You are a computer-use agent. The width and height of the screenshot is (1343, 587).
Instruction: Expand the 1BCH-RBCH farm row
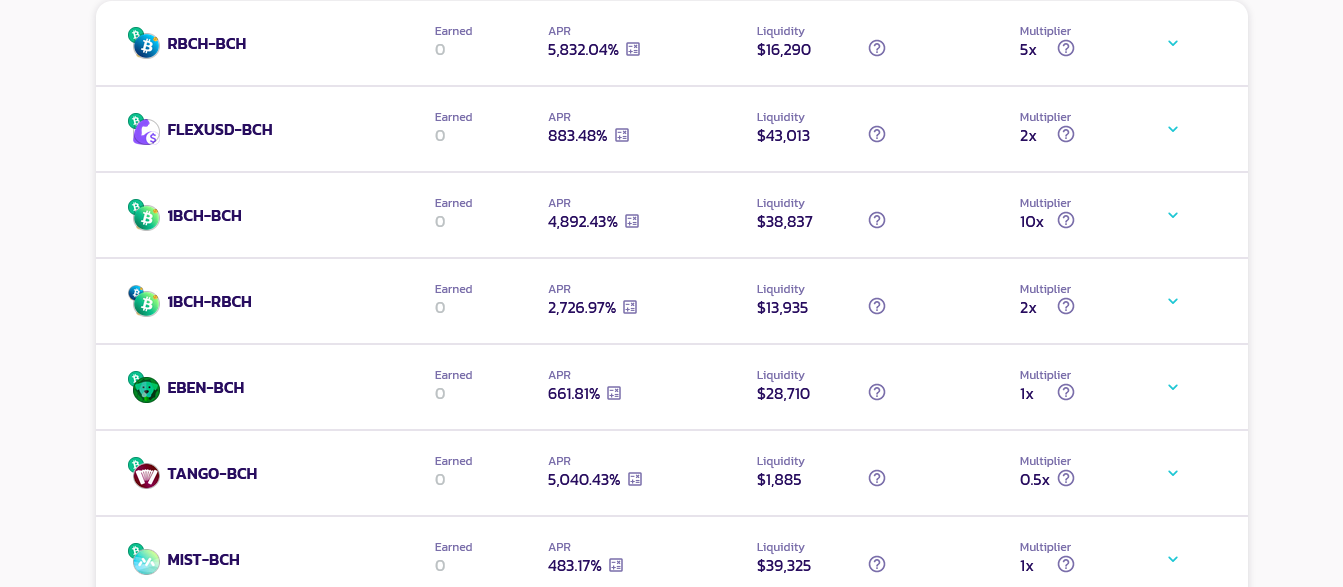pos(1173,301)
